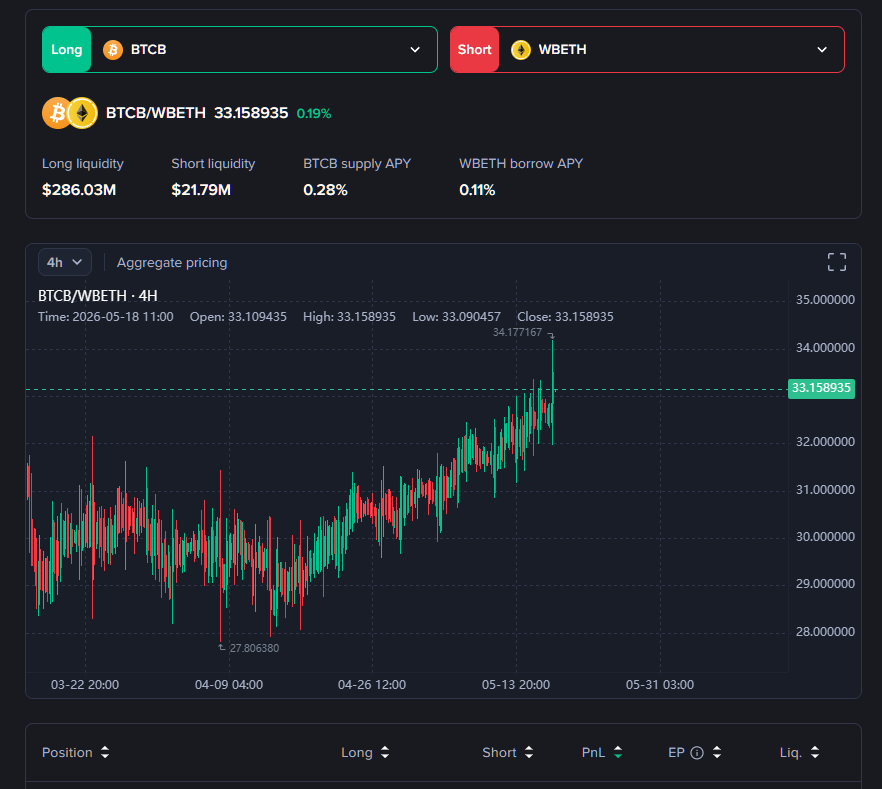Click the chevron arrow in Short selector

coord(822,49)
